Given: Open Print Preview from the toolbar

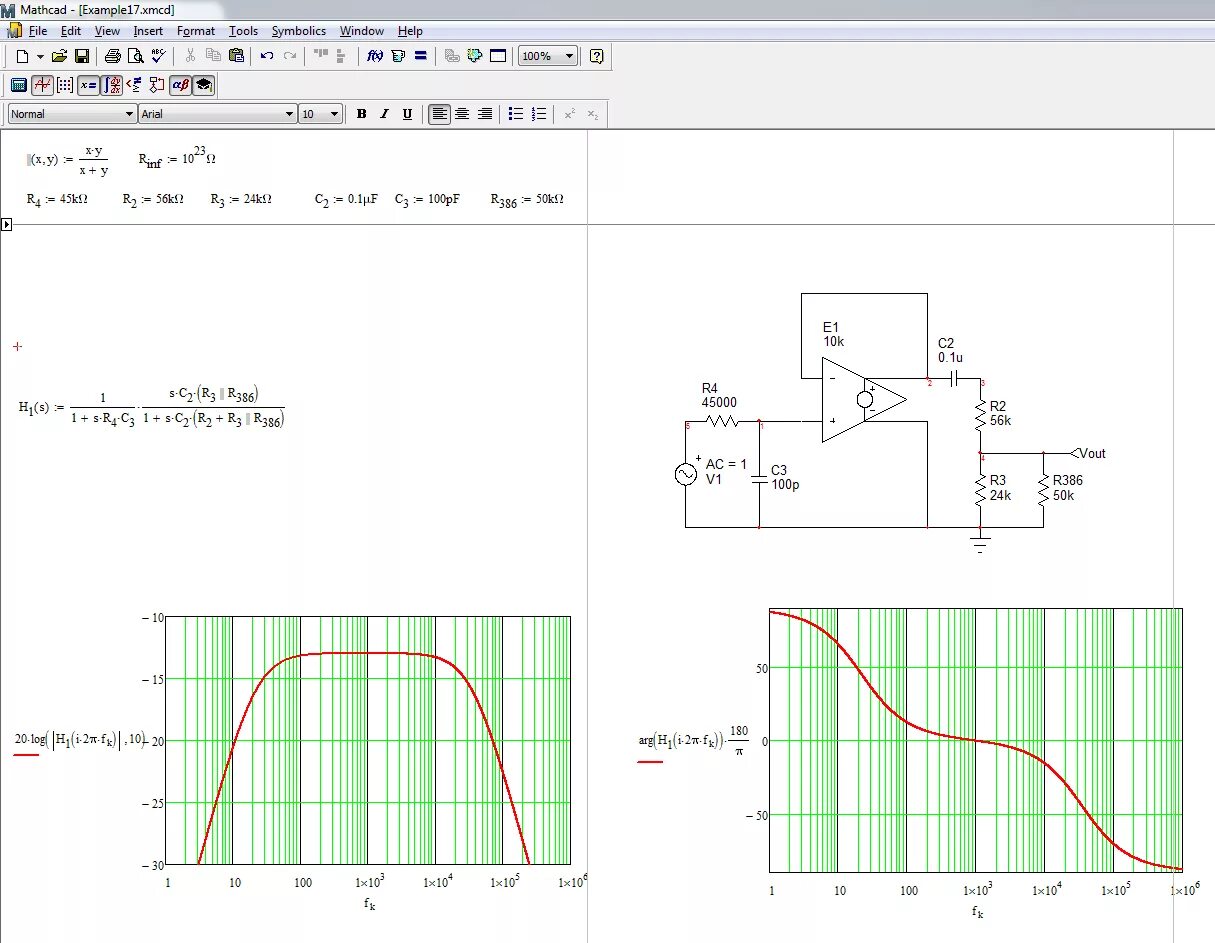Looking at the screenshot, I should click(x=135, y=56).
